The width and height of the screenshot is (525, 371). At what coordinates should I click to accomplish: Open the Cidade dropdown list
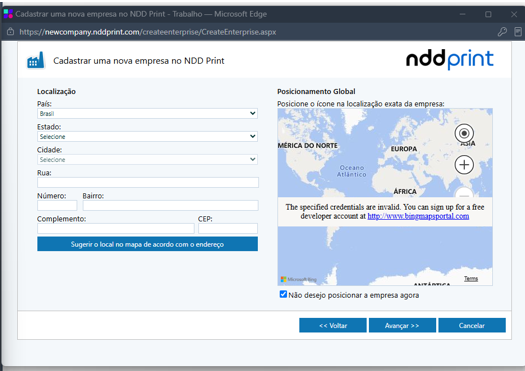[147, 159]
